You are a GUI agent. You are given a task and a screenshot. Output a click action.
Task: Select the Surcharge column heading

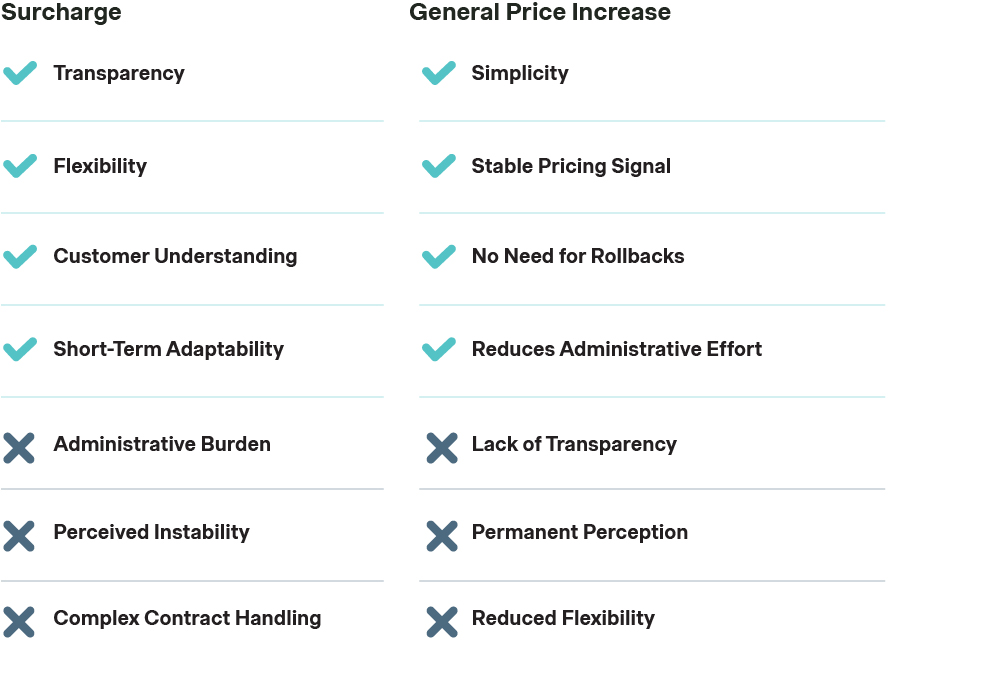[x=61, y=13]
